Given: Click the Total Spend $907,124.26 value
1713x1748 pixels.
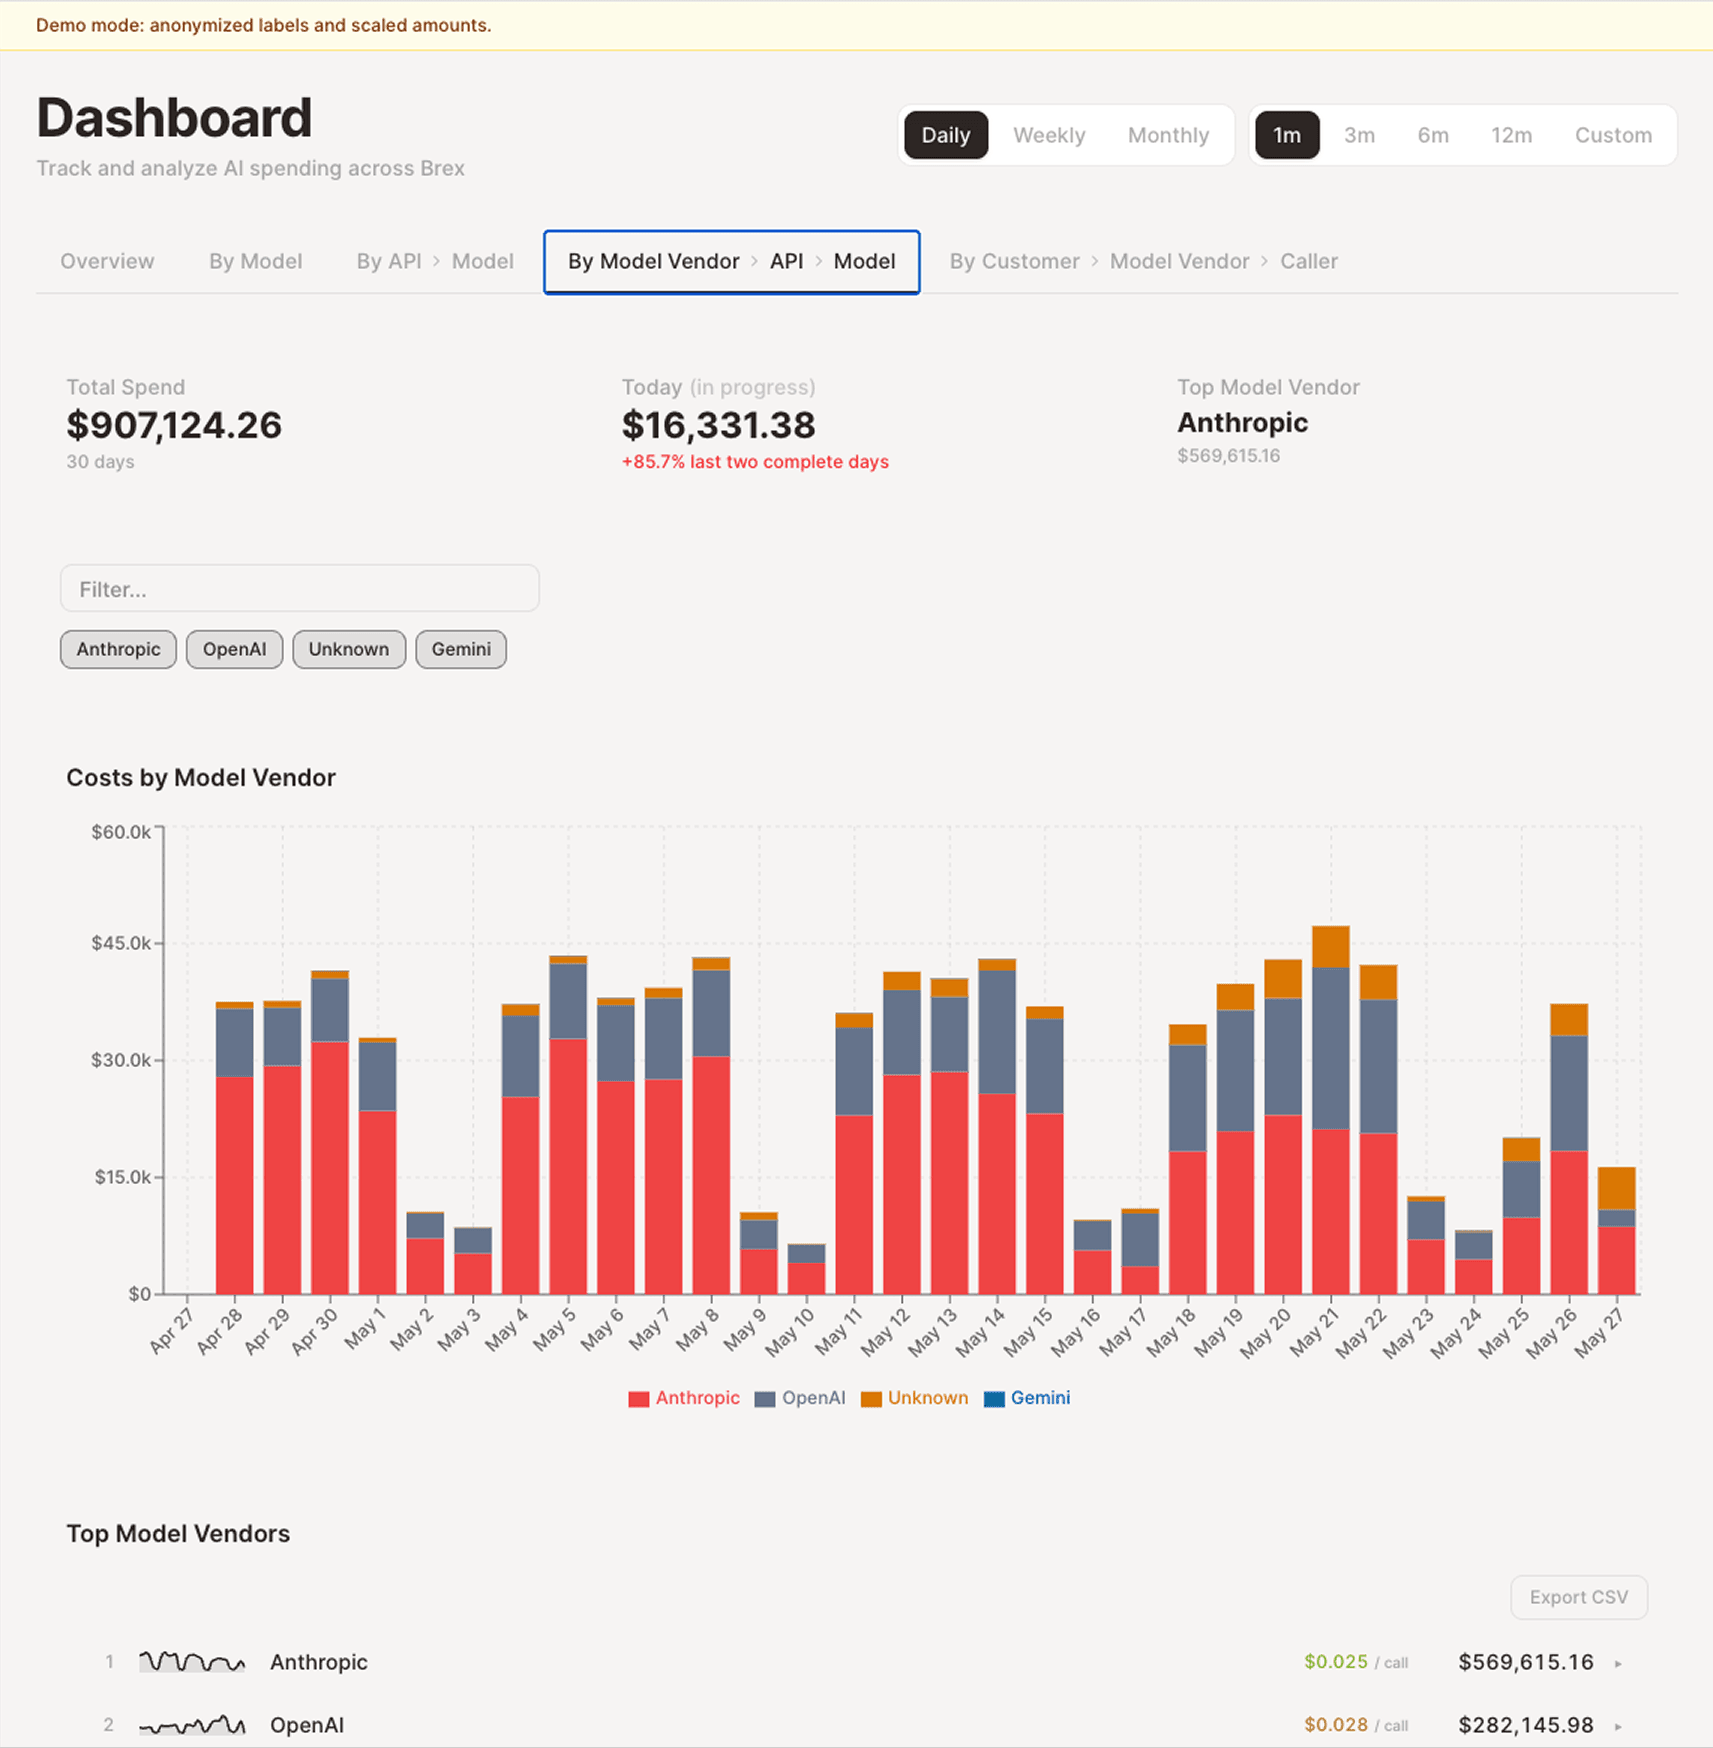Looking at the screenshot, I should [x=174, y=425].
